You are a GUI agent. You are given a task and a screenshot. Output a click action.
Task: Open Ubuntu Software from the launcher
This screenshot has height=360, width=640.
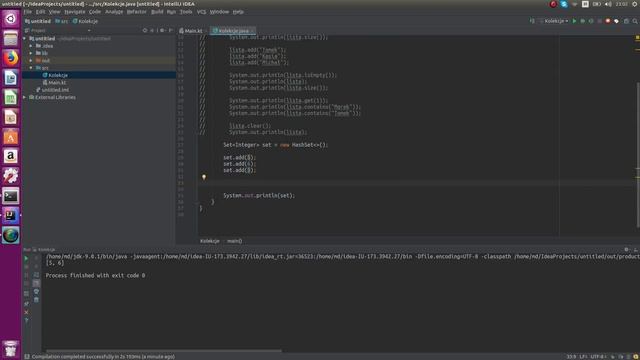11,137
